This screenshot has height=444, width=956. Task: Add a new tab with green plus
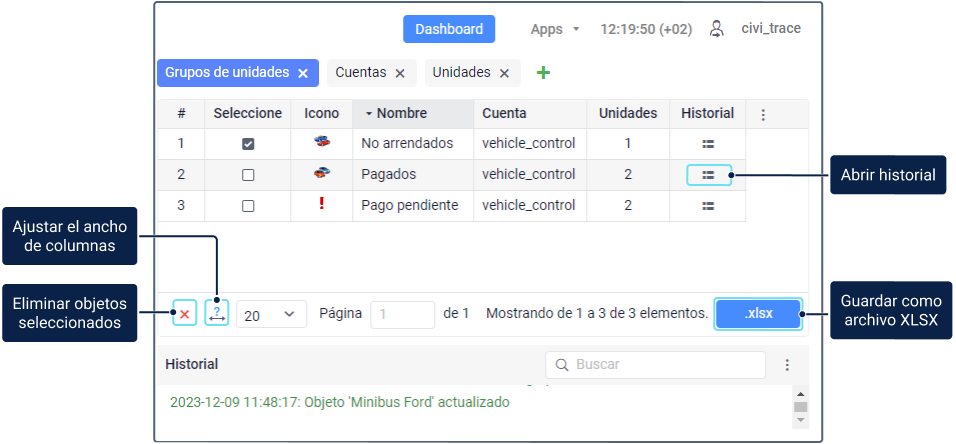543,73
